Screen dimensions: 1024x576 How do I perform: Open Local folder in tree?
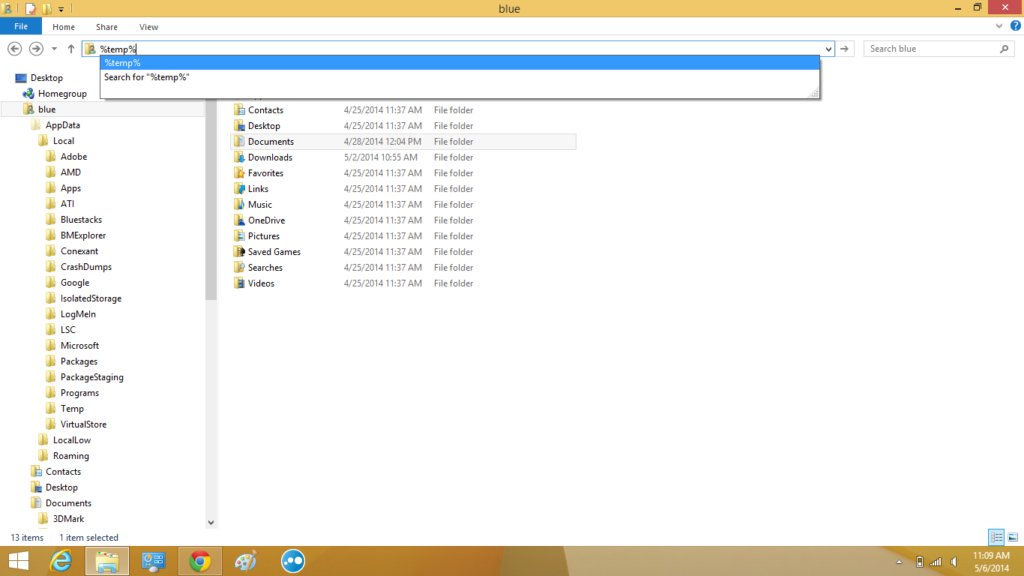pyautogui.click(x=63, y=140)
